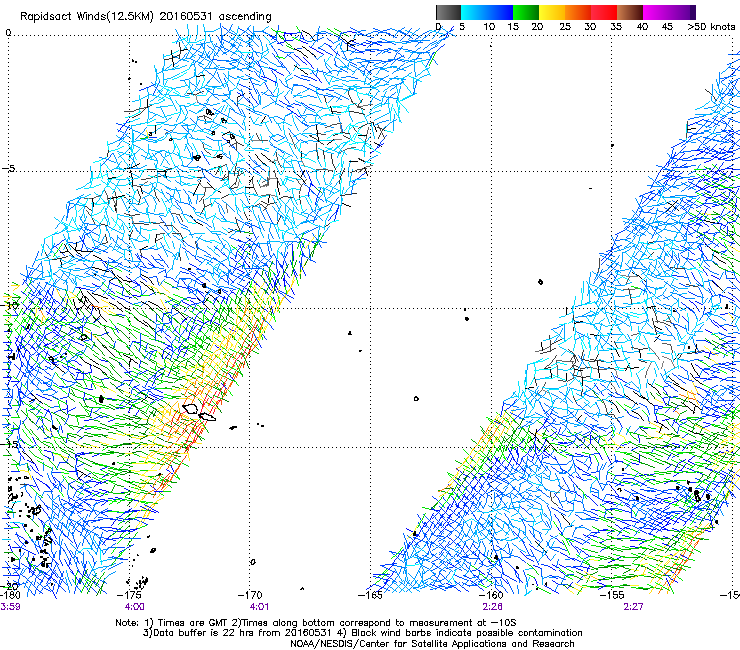The image size is (740, 650).
Task: Click the '-155' longitude axis label
Action: [x=612, y=595]
